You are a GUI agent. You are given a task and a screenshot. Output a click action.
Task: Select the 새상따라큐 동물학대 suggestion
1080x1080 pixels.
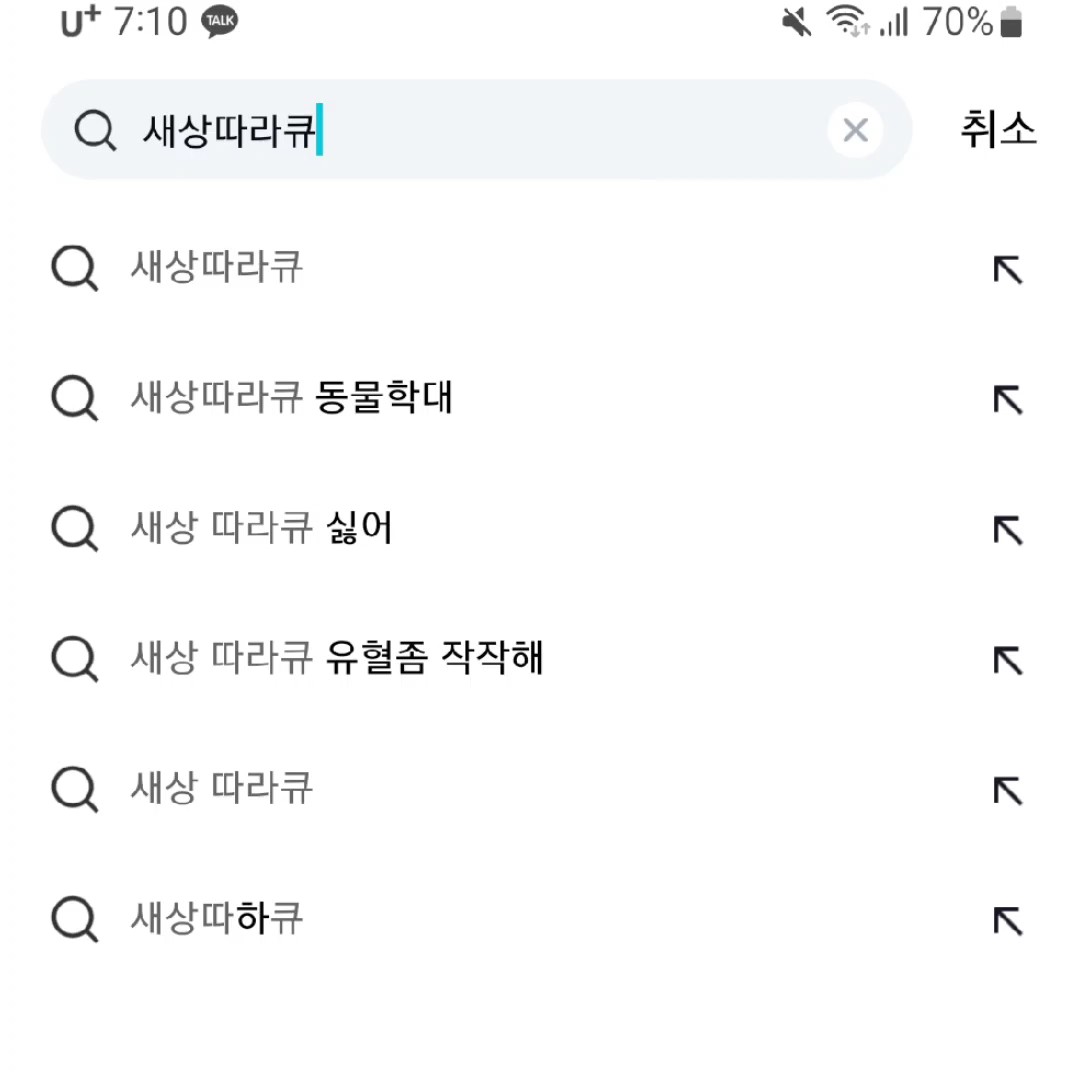[x=292, y=398]
